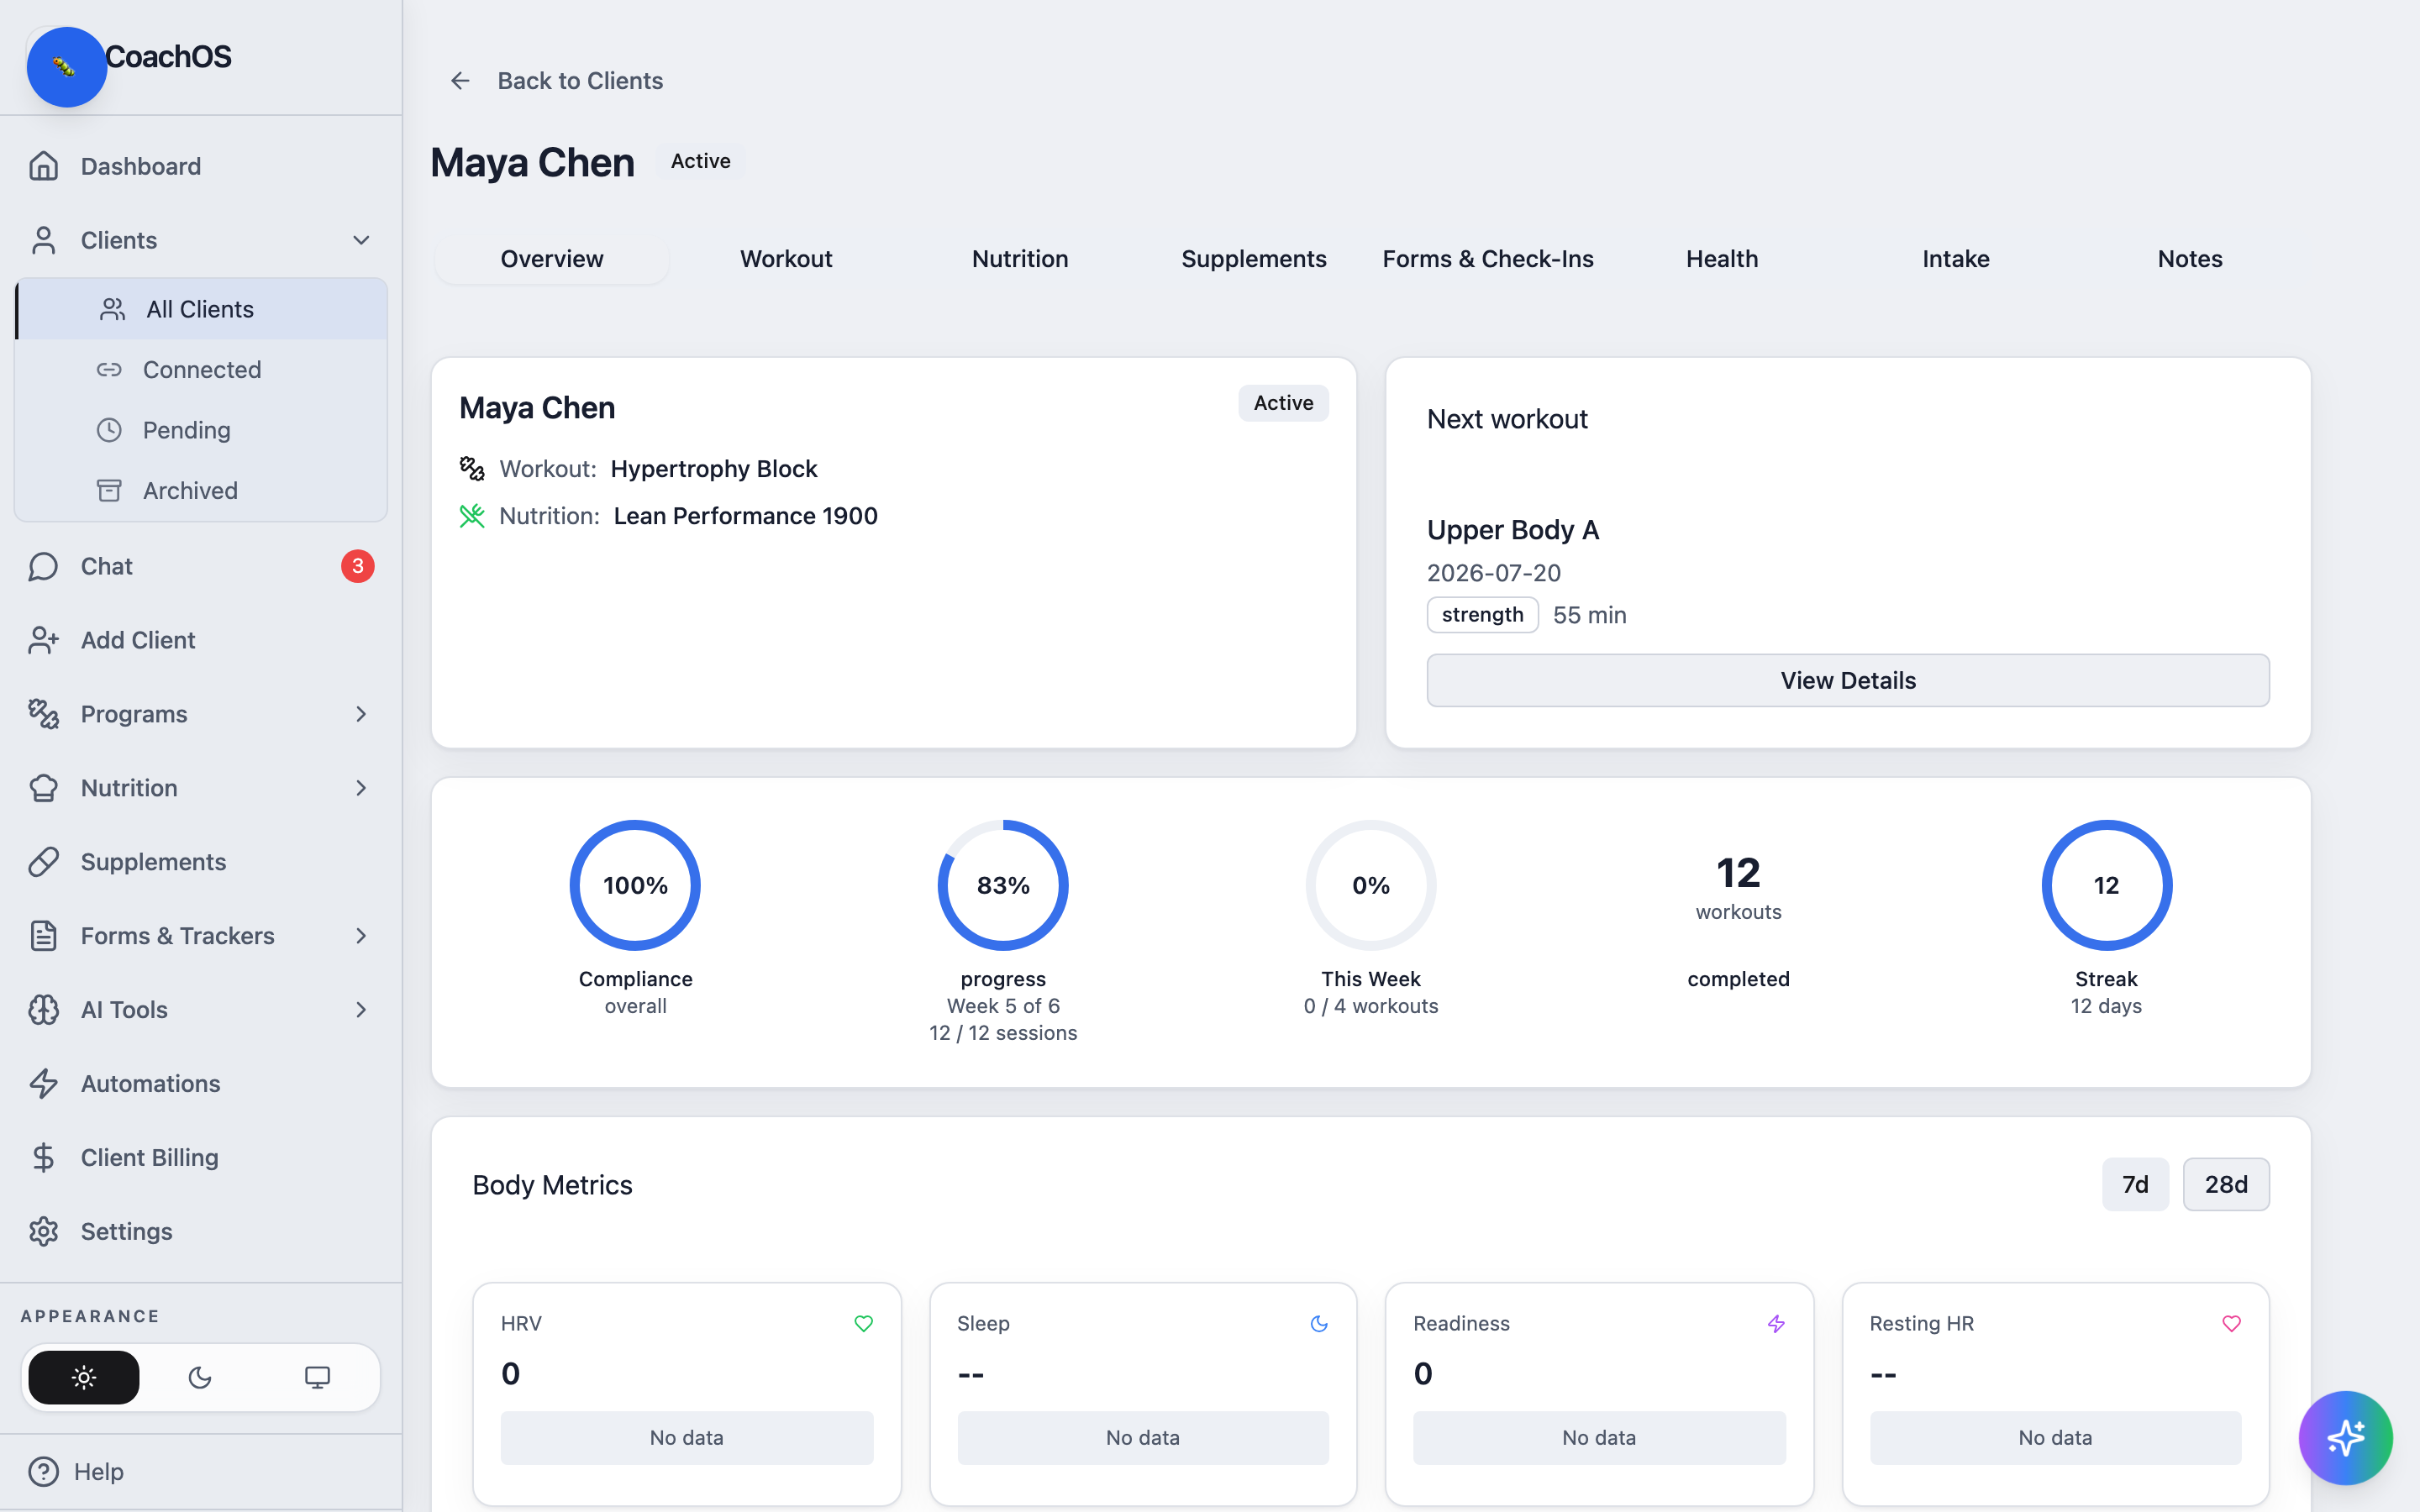2420x1512 pixels.
Task: Switch to the Health tab
Action: pos(1722,259)
